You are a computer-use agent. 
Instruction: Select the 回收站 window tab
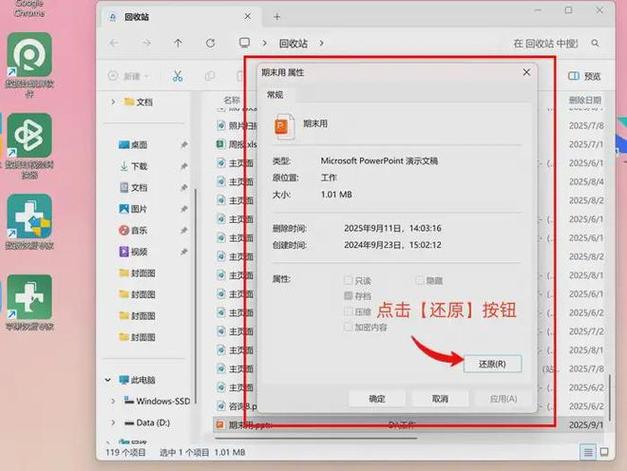click(x=180, y=16)
